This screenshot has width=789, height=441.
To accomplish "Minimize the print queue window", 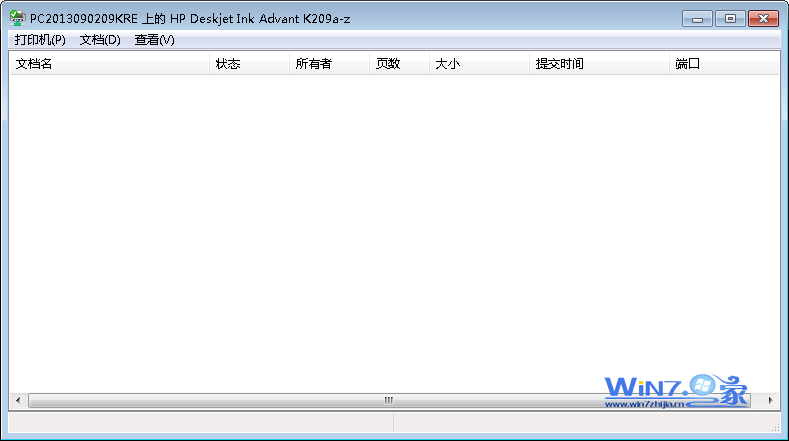I will 697,19.
